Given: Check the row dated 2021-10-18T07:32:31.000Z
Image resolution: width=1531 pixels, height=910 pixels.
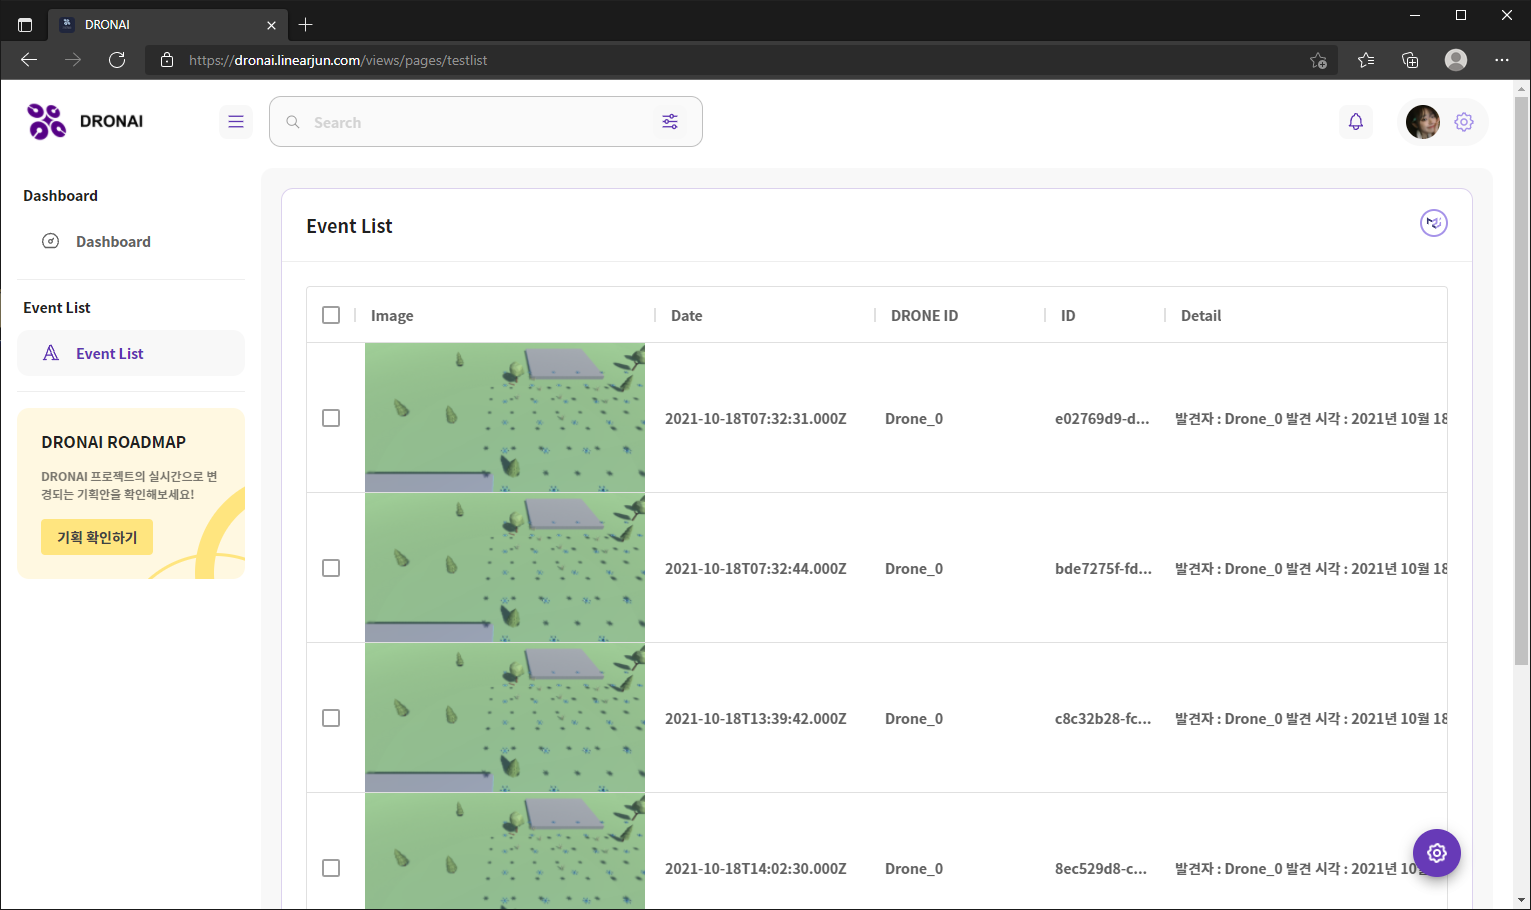Looking at the screenshot, I should [x=331, y=418].
